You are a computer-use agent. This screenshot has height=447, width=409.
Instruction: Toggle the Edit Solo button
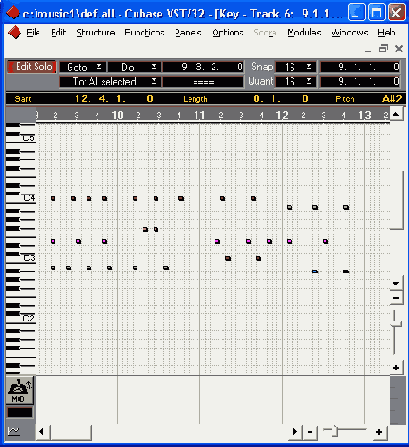pyautogui.click(x=32, y=67)
